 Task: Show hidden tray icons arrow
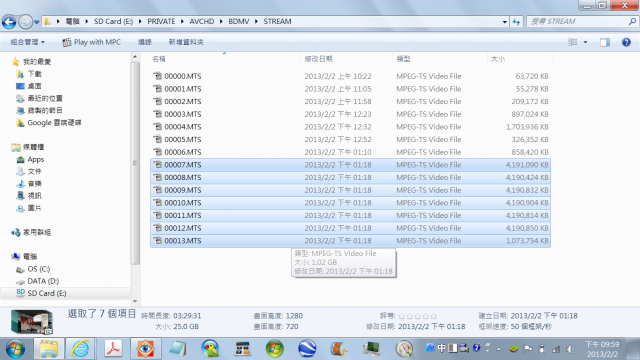(x=499, y=349)
